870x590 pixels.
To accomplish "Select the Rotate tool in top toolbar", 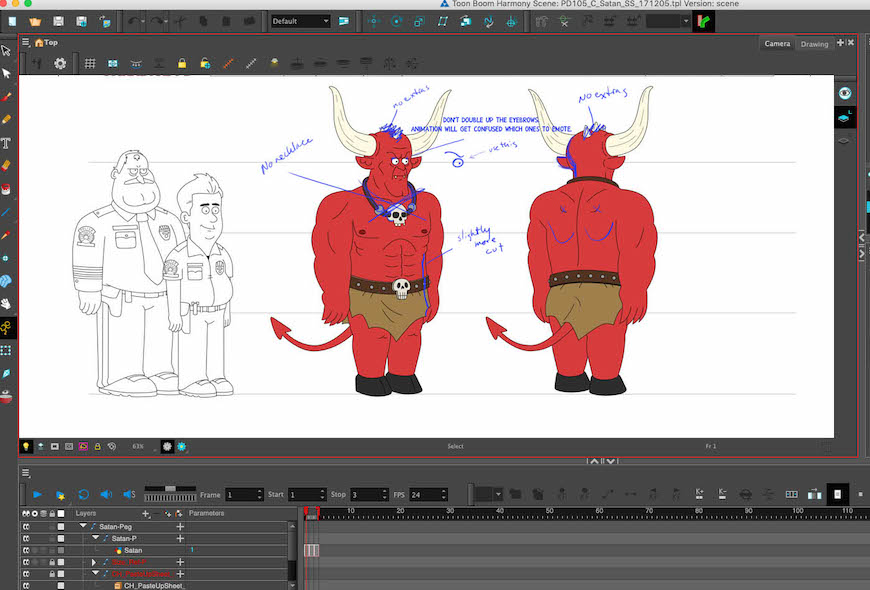I will coord(396,22).
